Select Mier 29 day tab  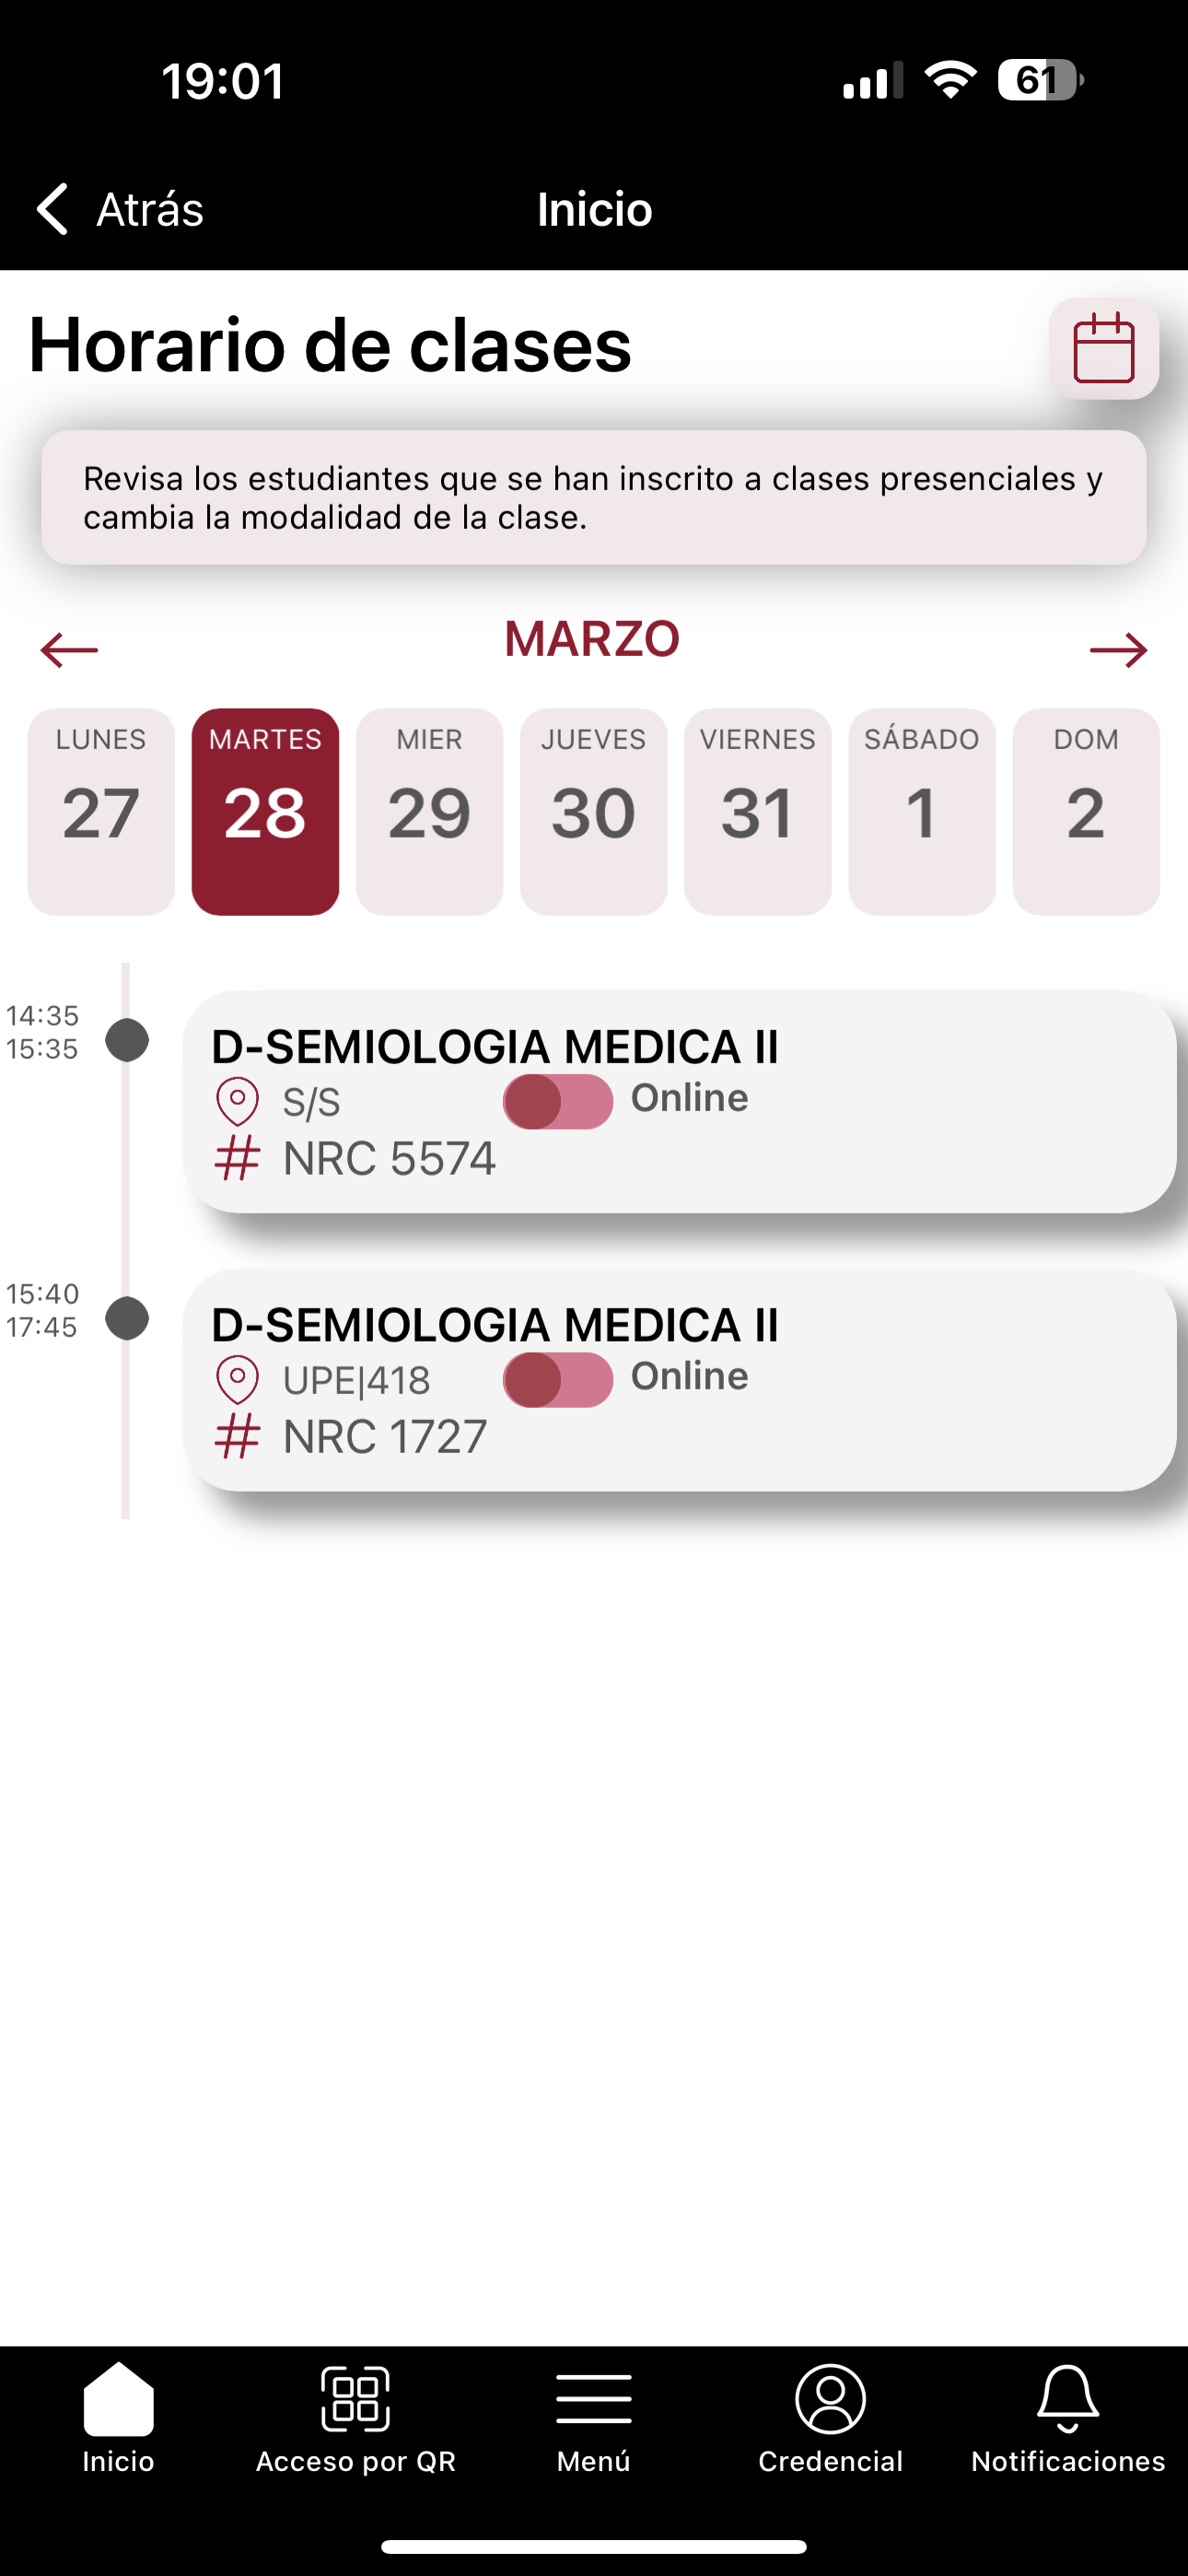coord(429,811)
